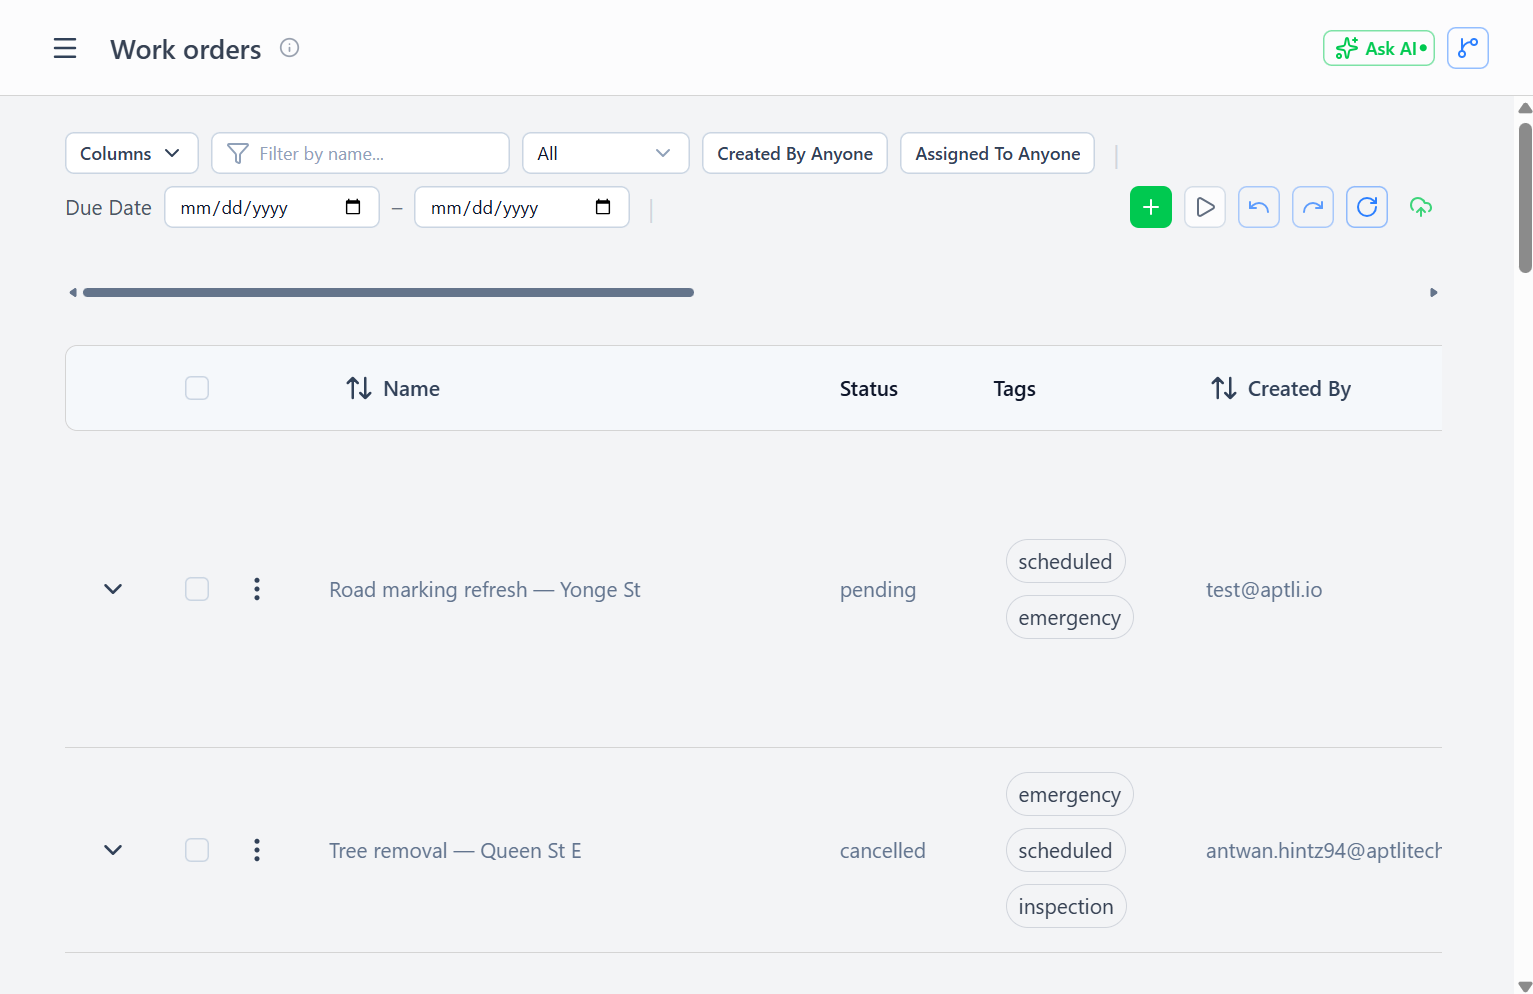1533x994 pixels.
Task: Expand the Road marking refresh row
Action: [113, 589]
